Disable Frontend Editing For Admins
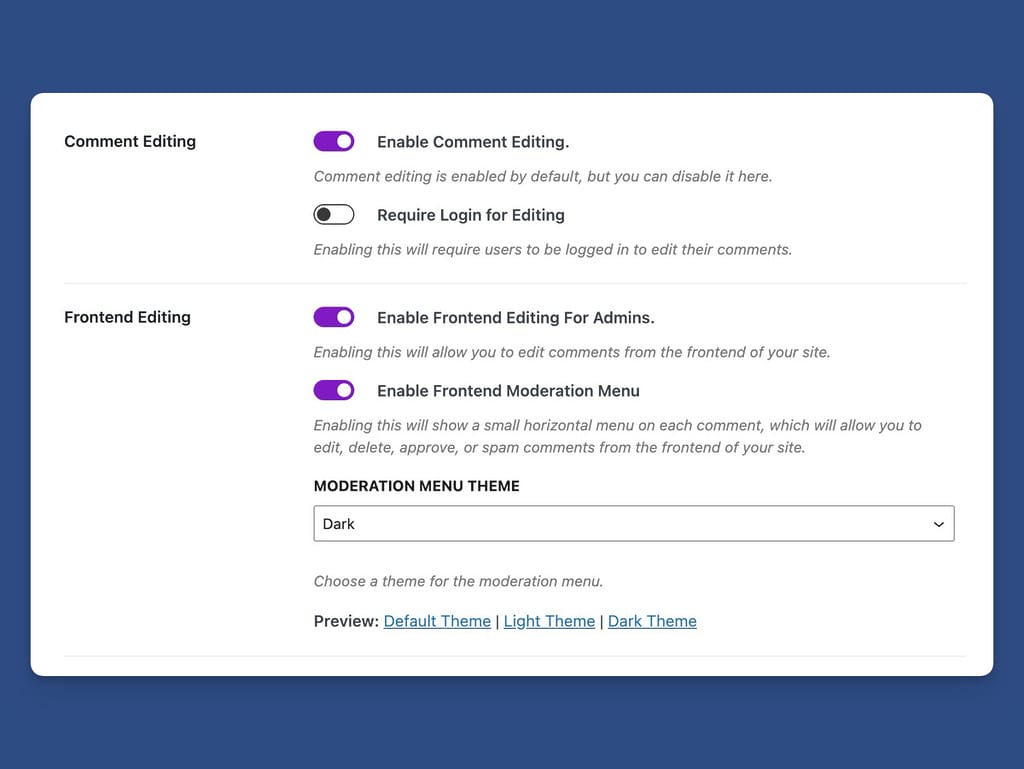This screenshot has height=769, width=1024. pyautogui.click(x=334, y=317)
